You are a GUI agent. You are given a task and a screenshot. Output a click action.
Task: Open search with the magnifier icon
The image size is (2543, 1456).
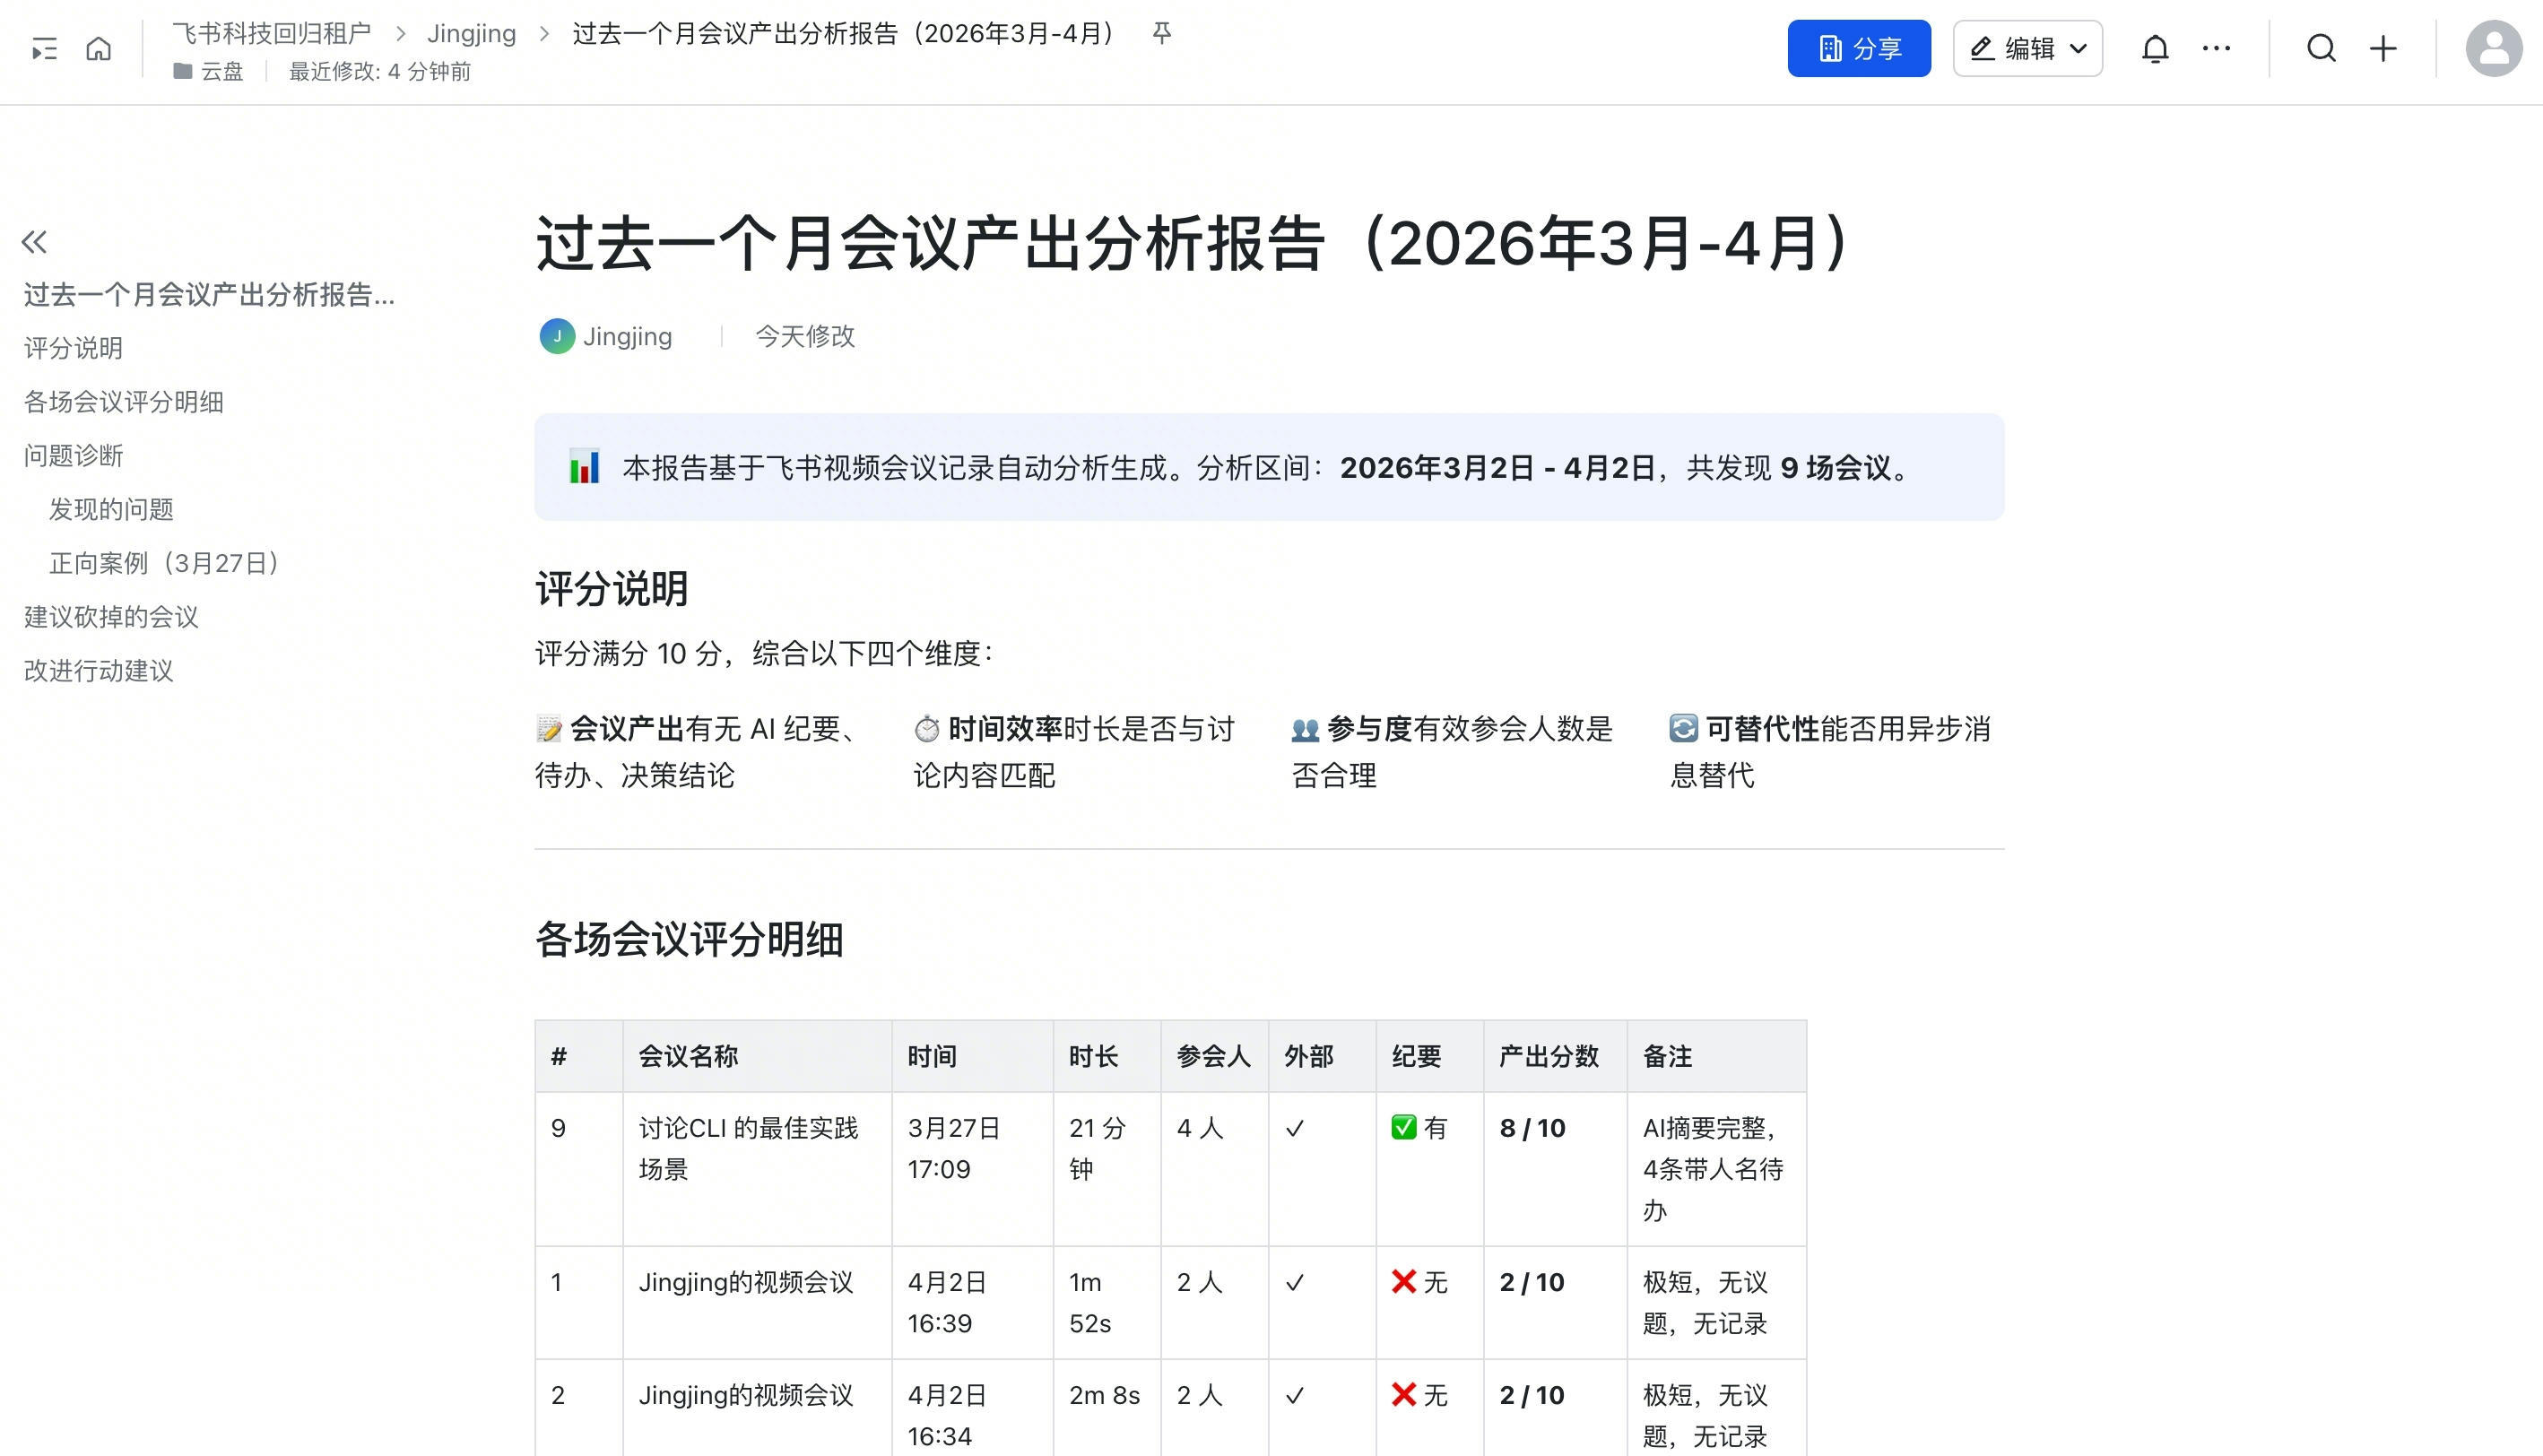pos(2321,48)
